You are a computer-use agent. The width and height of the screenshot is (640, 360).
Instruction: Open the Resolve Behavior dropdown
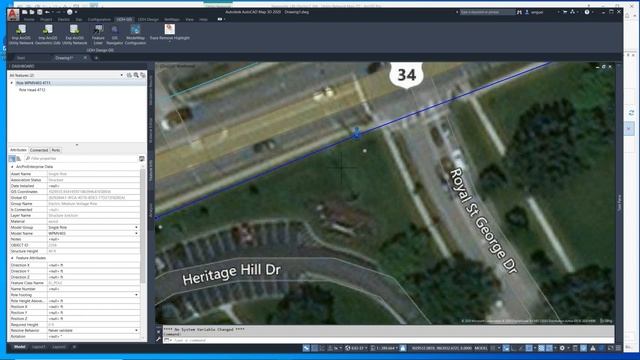(x=136, y=331)
